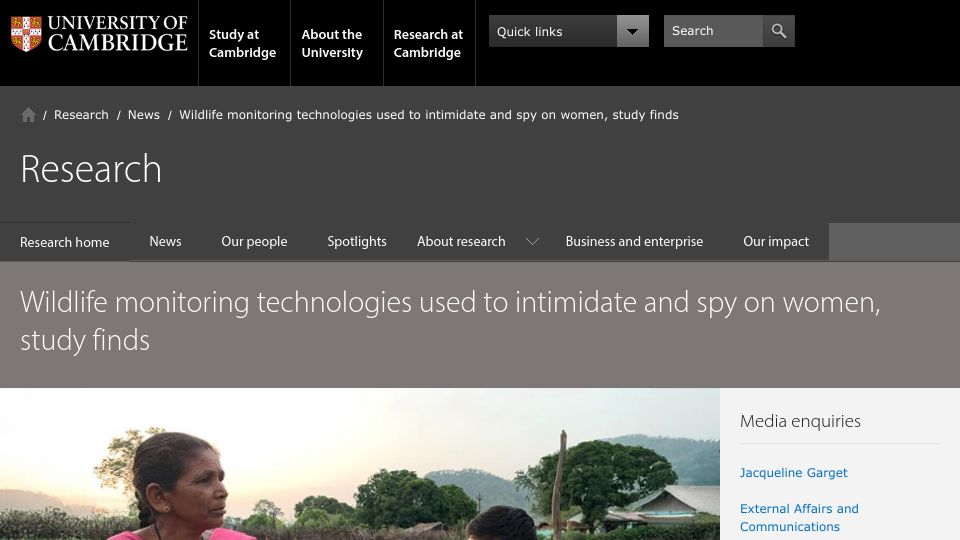
Task: Click the Media enquiries heading
Action: pyautogui.click(x=800, y=421)
